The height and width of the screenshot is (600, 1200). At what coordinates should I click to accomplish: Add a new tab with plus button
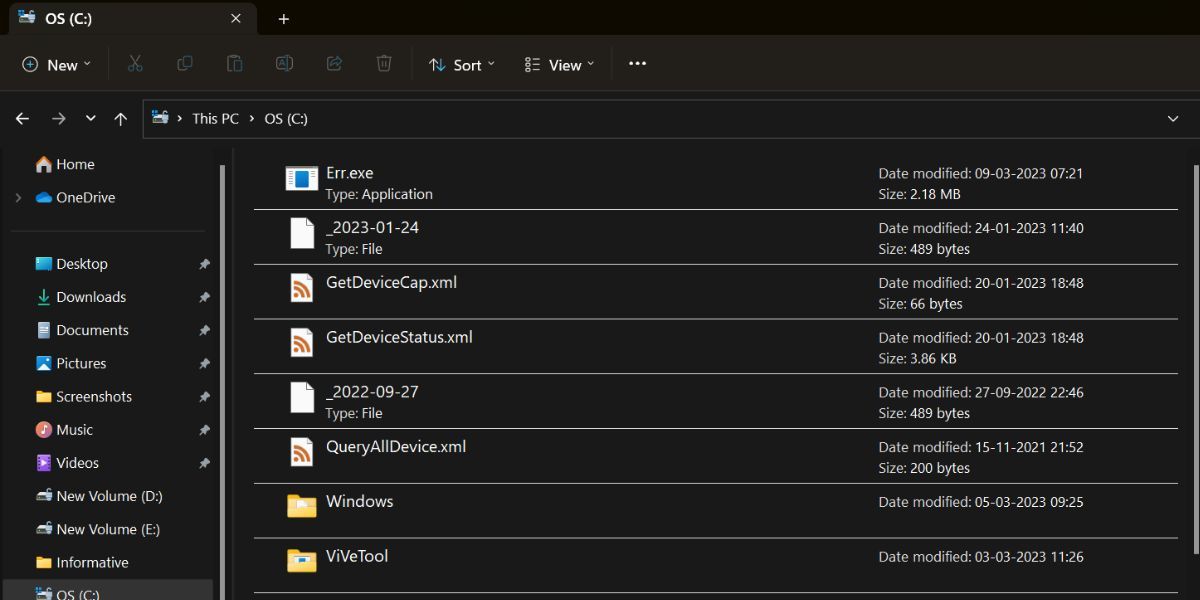click(x=283, y=19)
